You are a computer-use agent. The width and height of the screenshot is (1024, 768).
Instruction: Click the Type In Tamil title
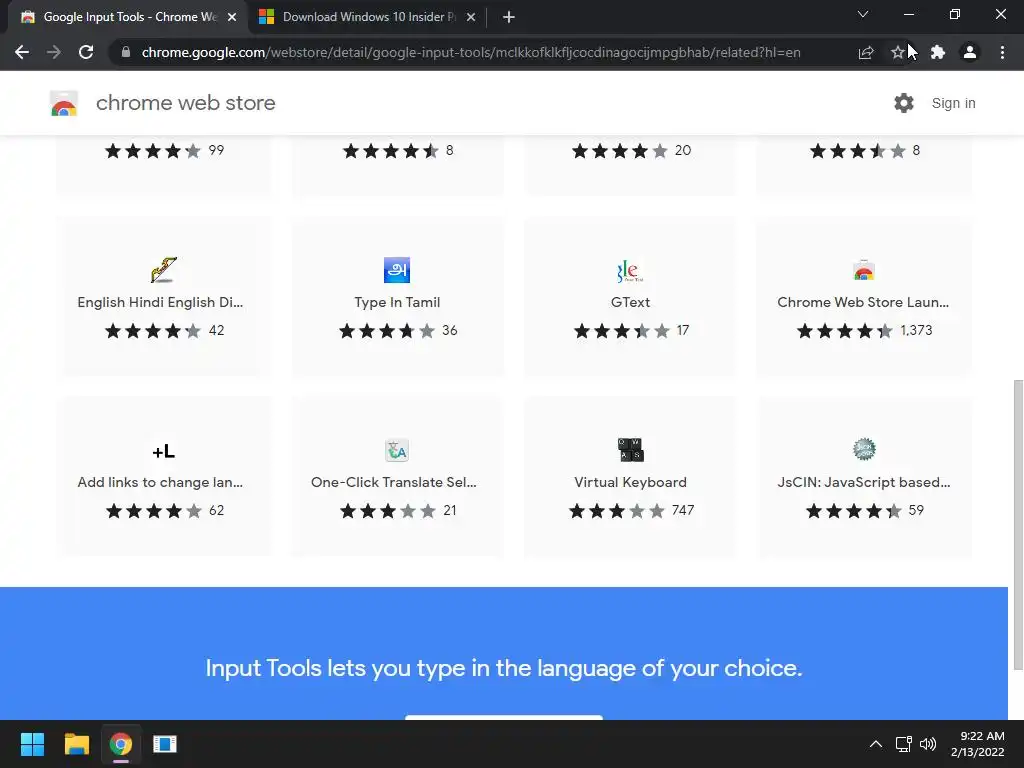click(397, 302)
